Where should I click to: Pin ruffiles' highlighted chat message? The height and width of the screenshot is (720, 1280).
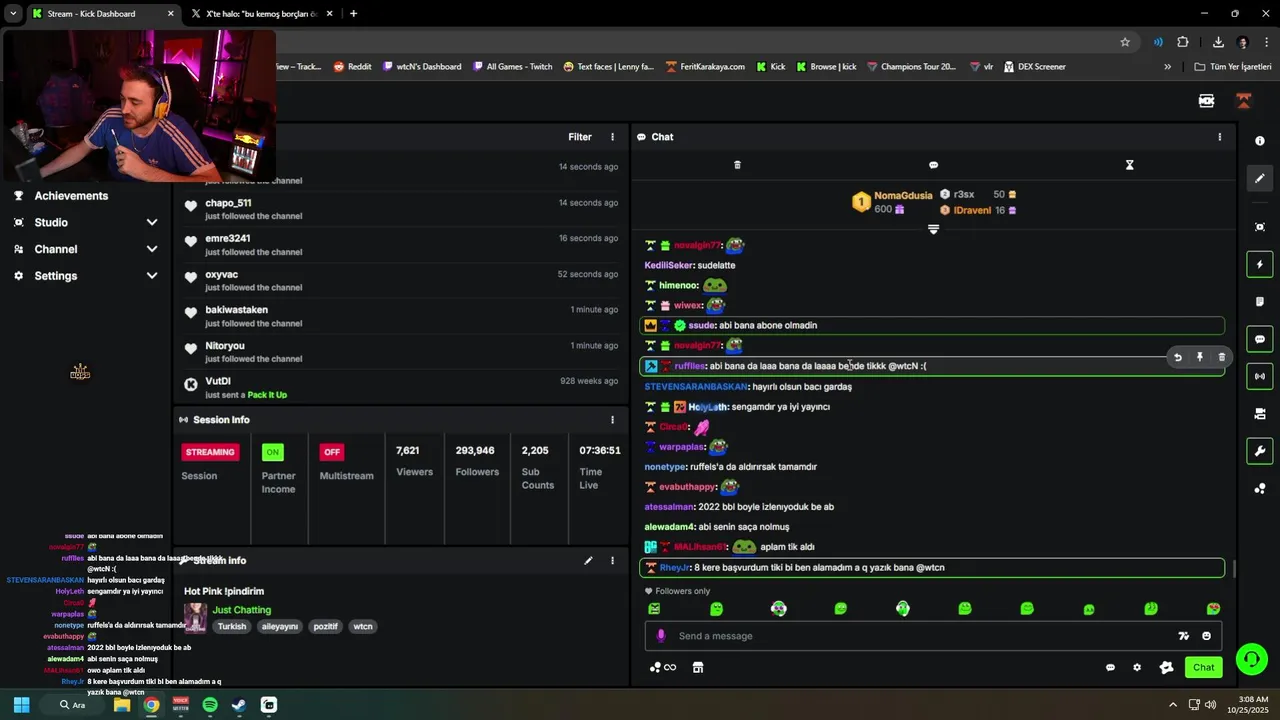coord(1199,357)
